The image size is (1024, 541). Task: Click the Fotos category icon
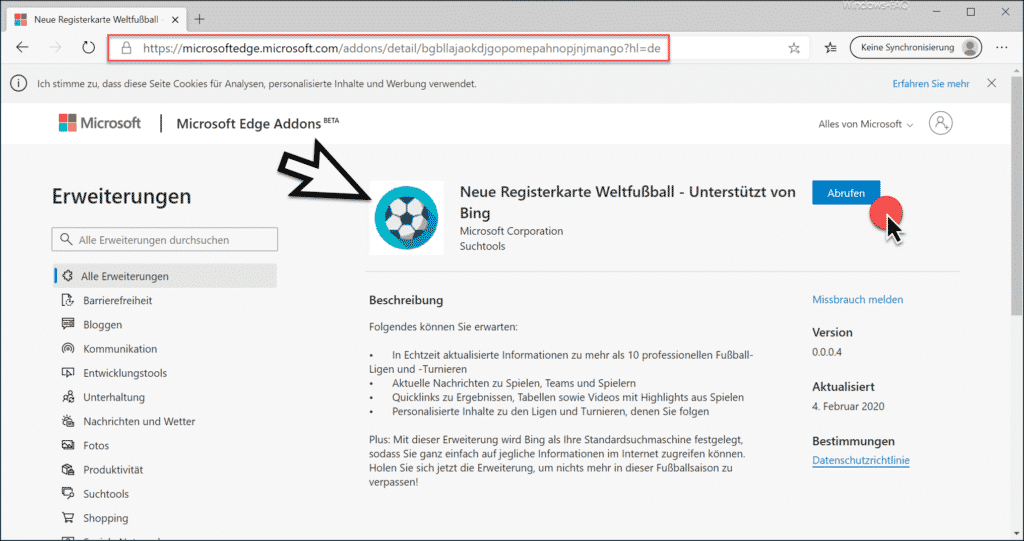(x=68, y=445)
